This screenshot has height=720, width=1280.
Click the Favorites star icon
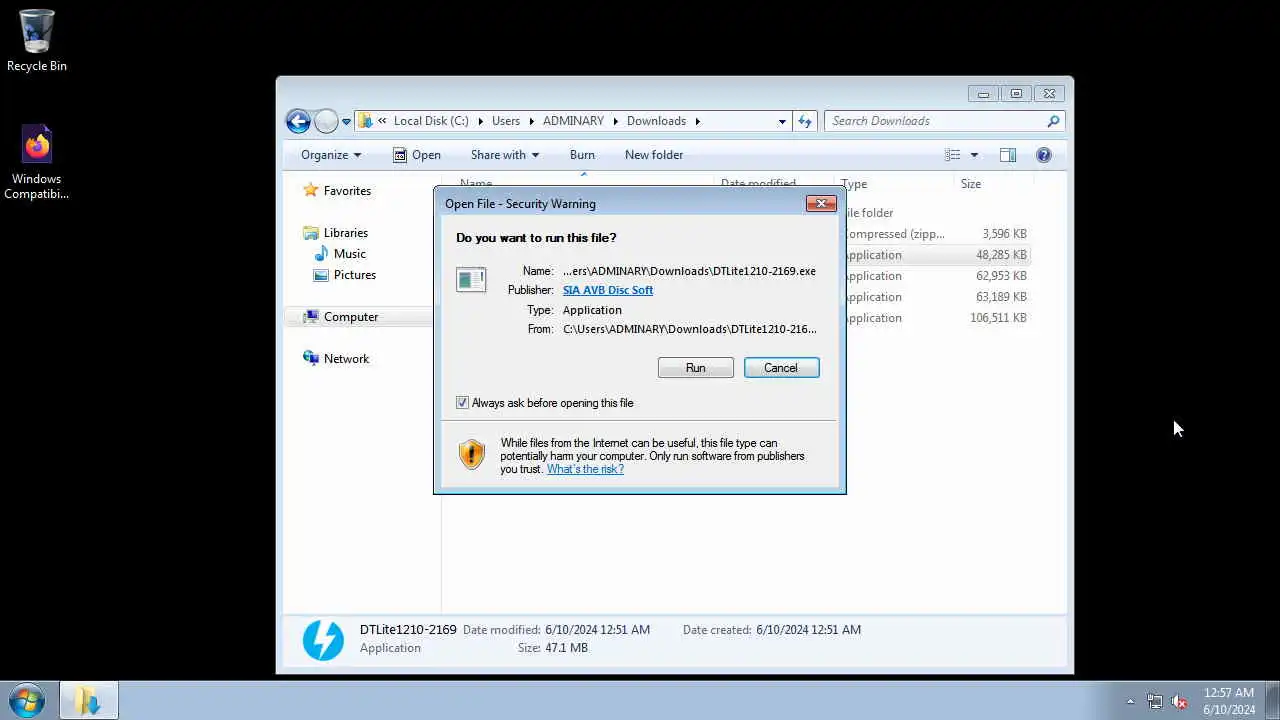click(310, 190)
